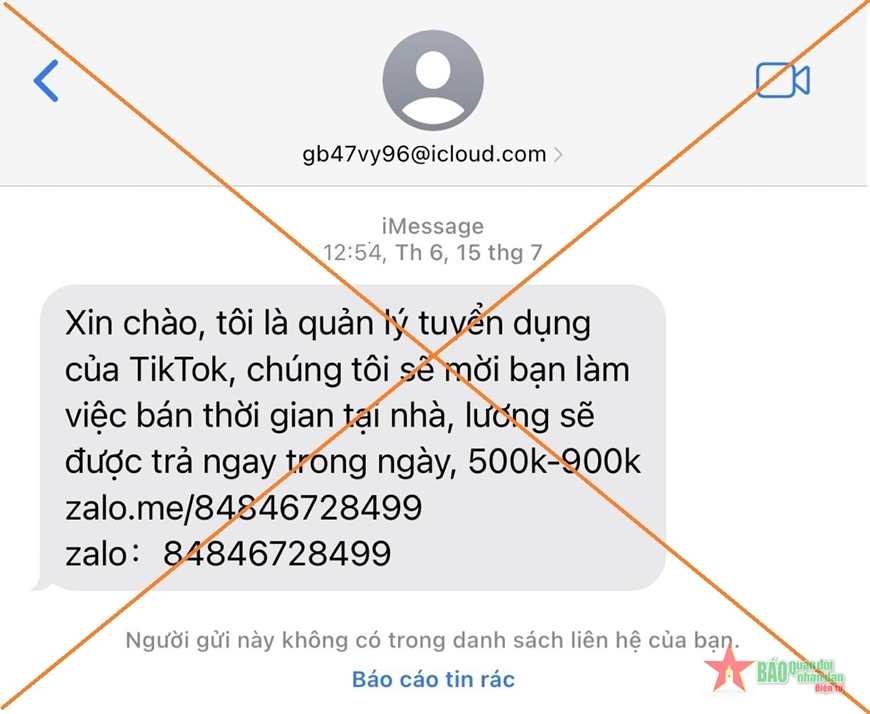Click the red "Điện tử" watermark text
Screen dimensions: 870x714
829,688
